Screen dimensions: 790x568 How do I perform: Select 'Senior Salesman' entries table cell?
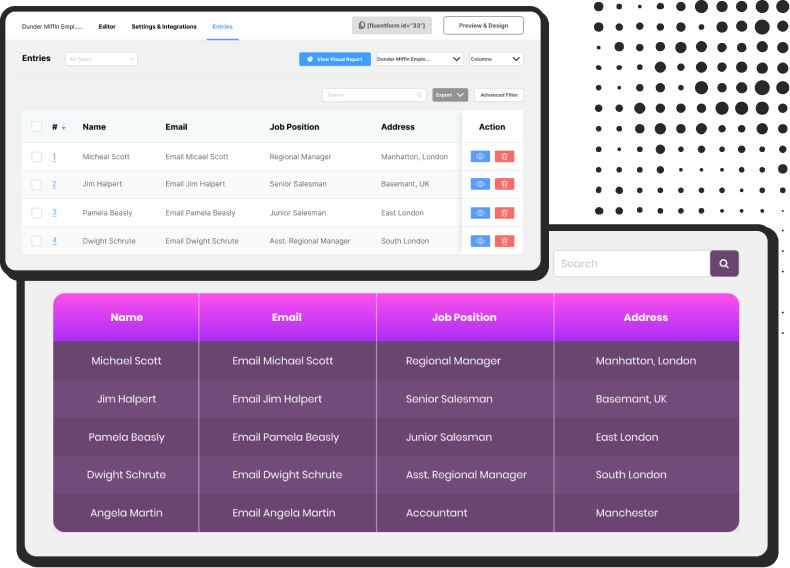click(x=298, y=184)
